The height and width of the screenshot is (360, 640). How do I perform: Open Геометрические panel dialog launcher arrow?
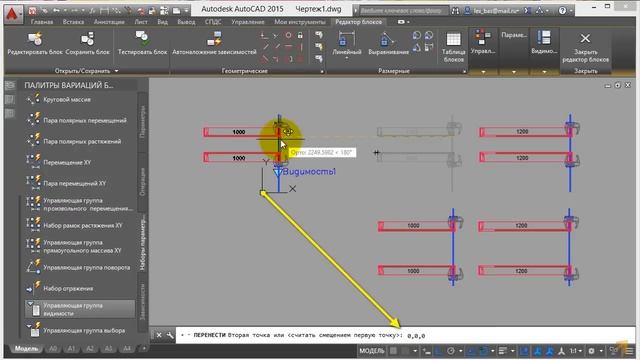pos(322,71)
